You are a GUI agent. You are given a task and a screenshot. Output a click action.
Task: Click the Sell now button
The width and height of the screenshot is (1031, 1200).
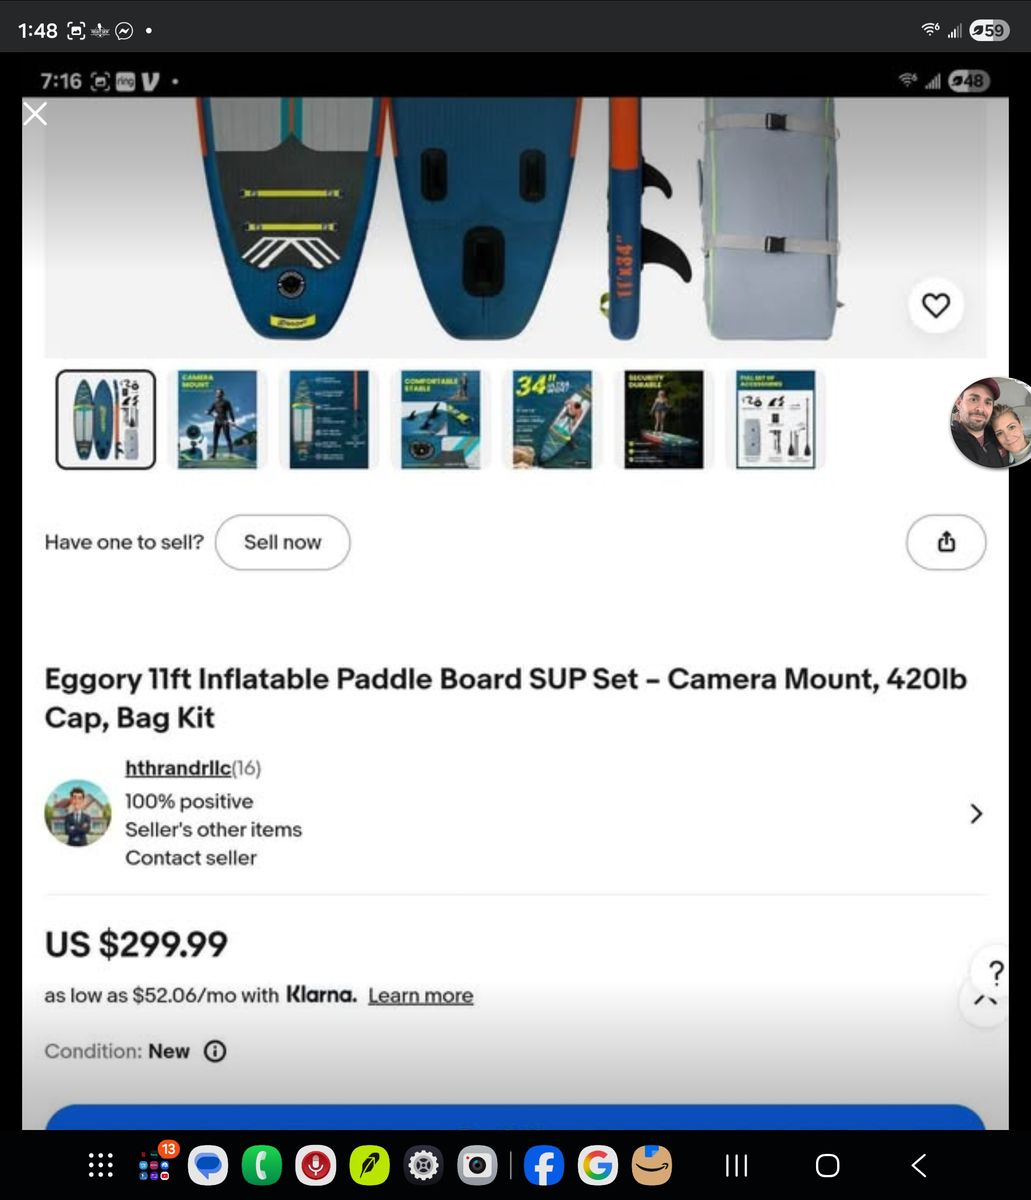click(x=283, y=542)
